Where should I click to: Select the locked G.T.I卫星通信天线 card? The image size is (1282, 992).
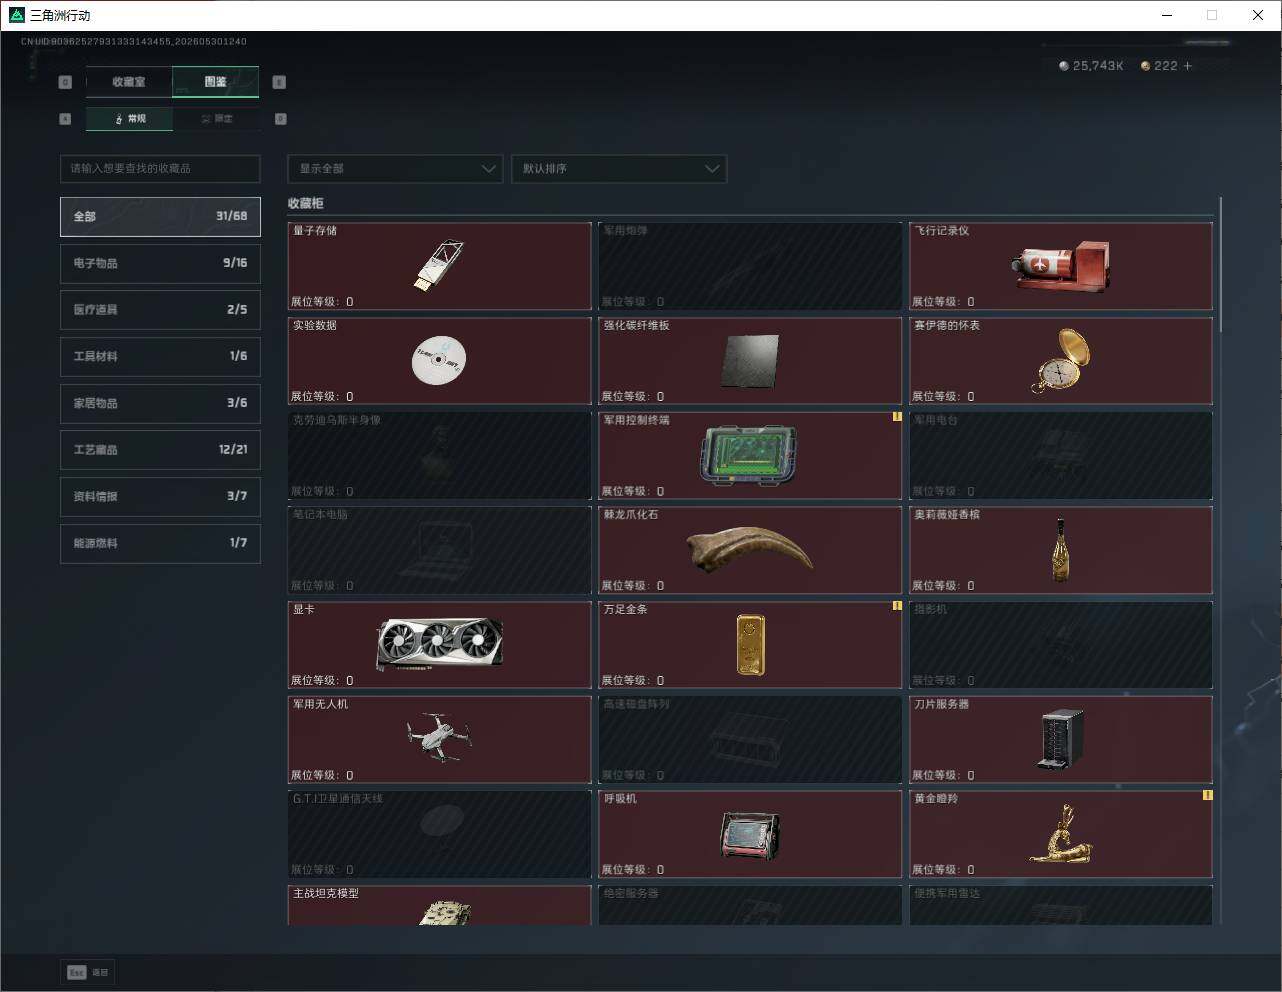point(440,834)
